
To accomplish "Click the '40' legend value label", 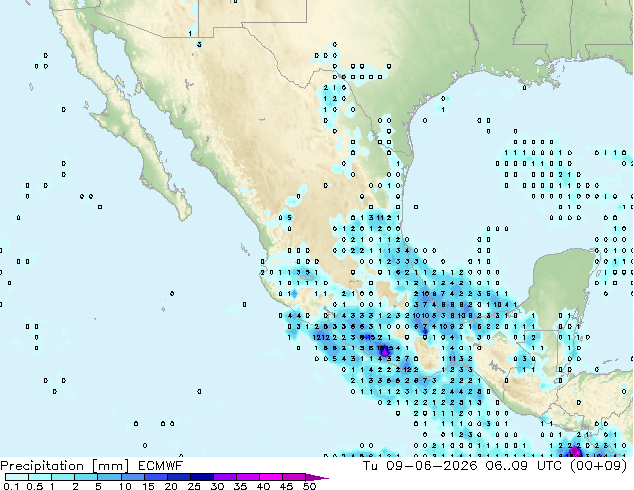I will [263, 486].
